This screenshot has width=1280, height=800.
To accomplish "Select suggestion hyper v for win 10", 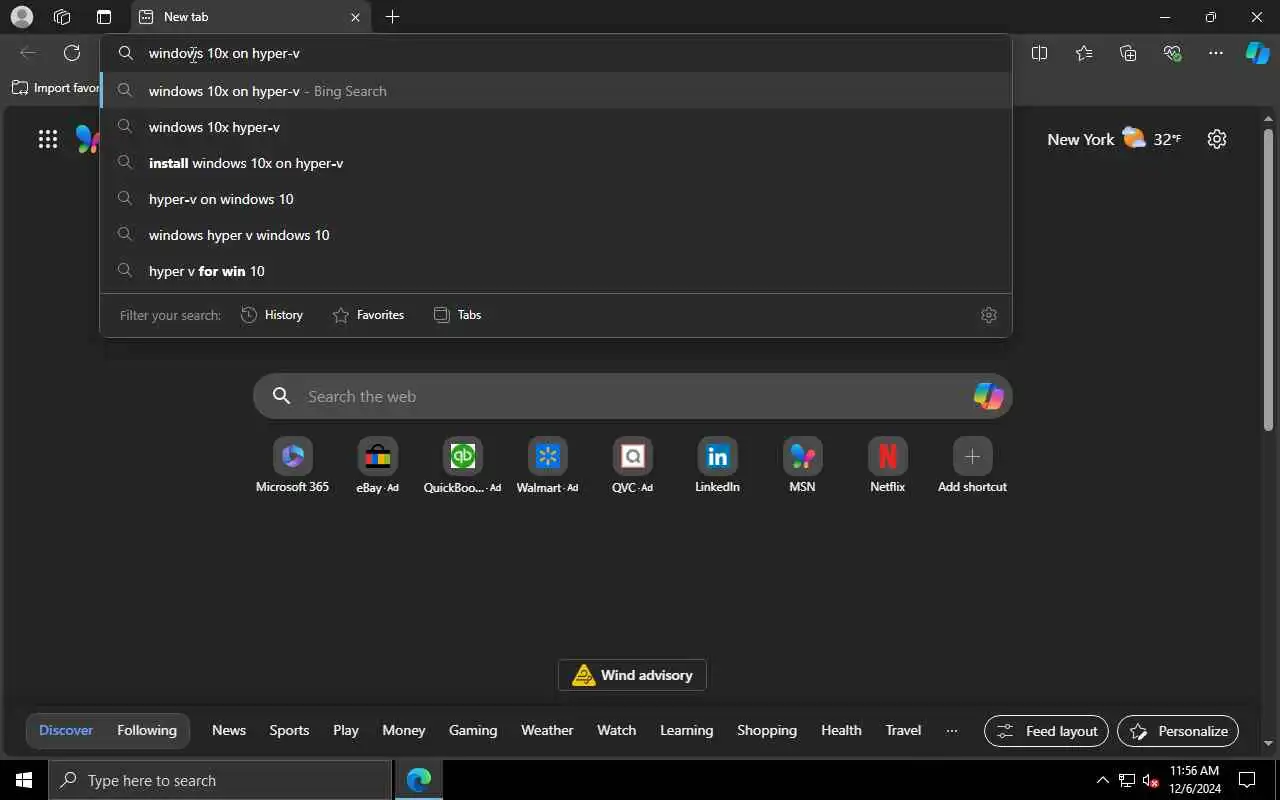I will pos(556,271).
